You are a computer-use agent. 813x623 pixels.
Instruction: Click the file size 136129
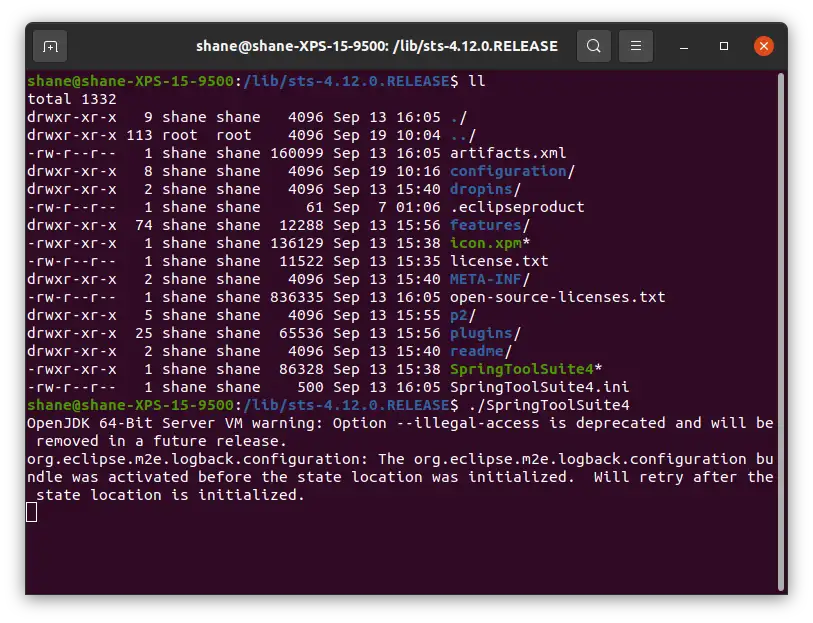pyautogui.click(x=297, y=243)
